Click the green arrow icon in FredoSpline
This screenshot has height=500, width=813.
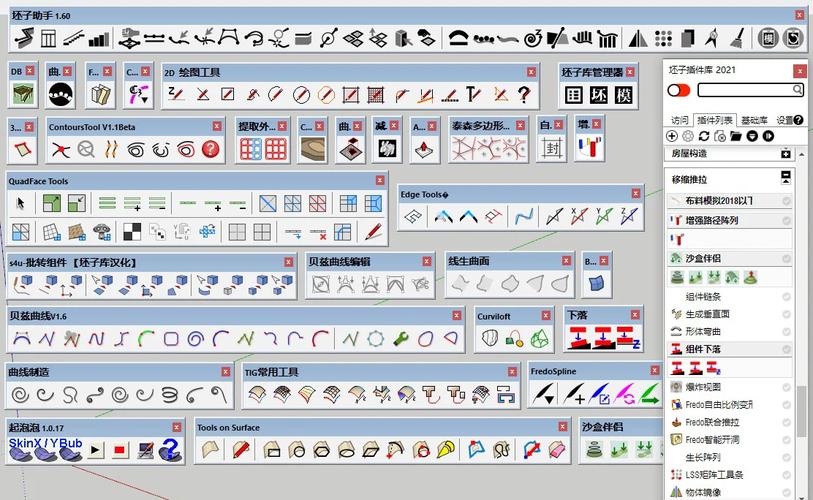[649, 394]
